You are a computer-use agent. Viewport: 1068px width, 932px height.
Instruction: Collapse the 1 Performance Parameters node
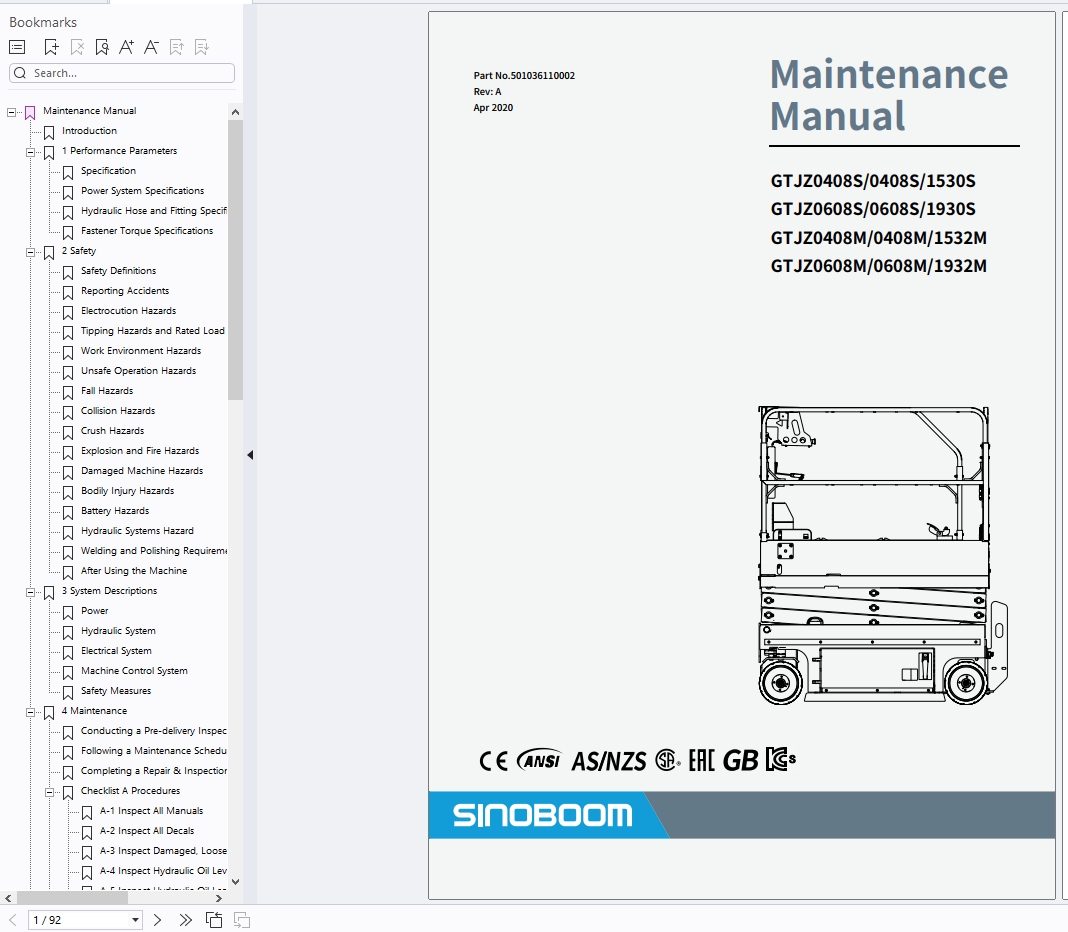pyautogui.click(x=31, y=152)
